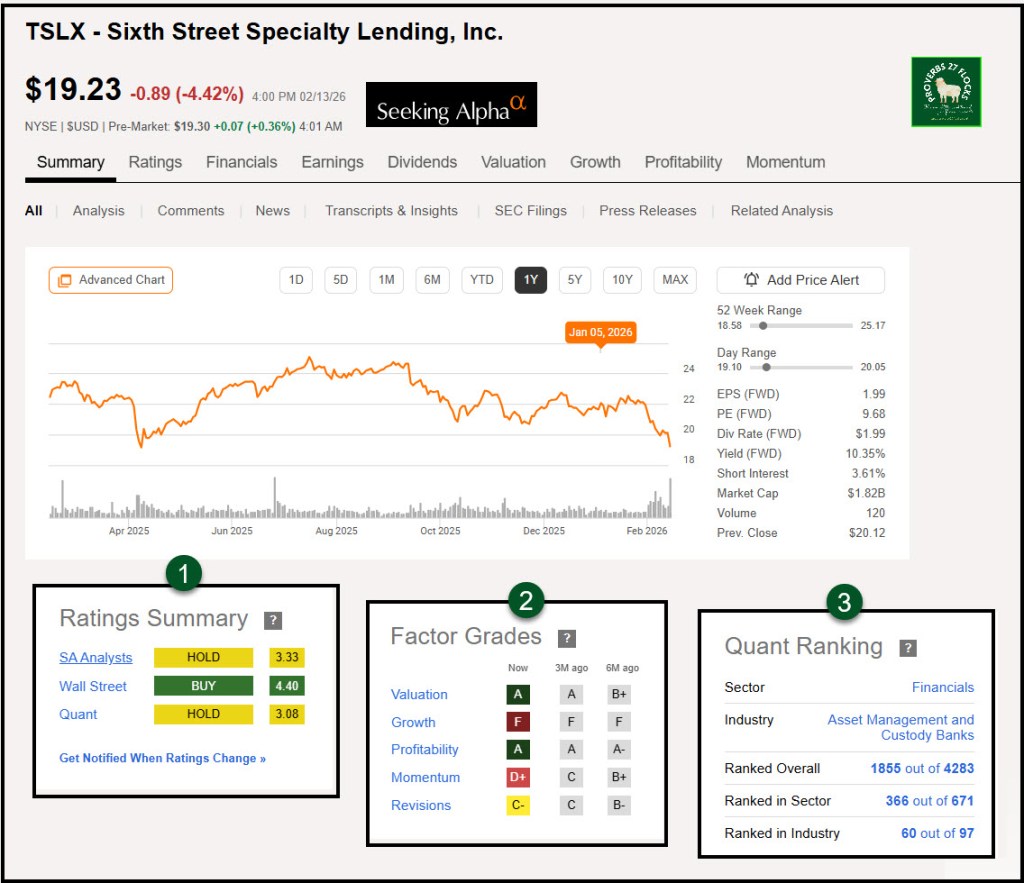Click the Proverbs 27 Flocks sheep logo

point(946,92)
